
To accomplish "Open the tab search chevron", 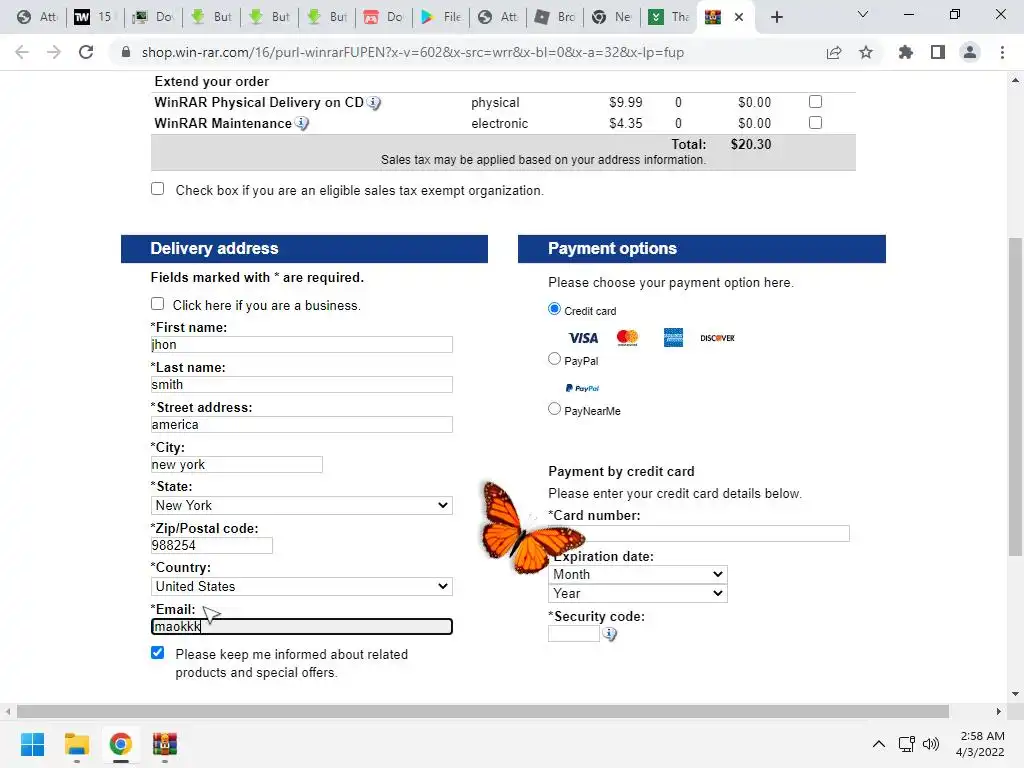I will tap(863, 14).
